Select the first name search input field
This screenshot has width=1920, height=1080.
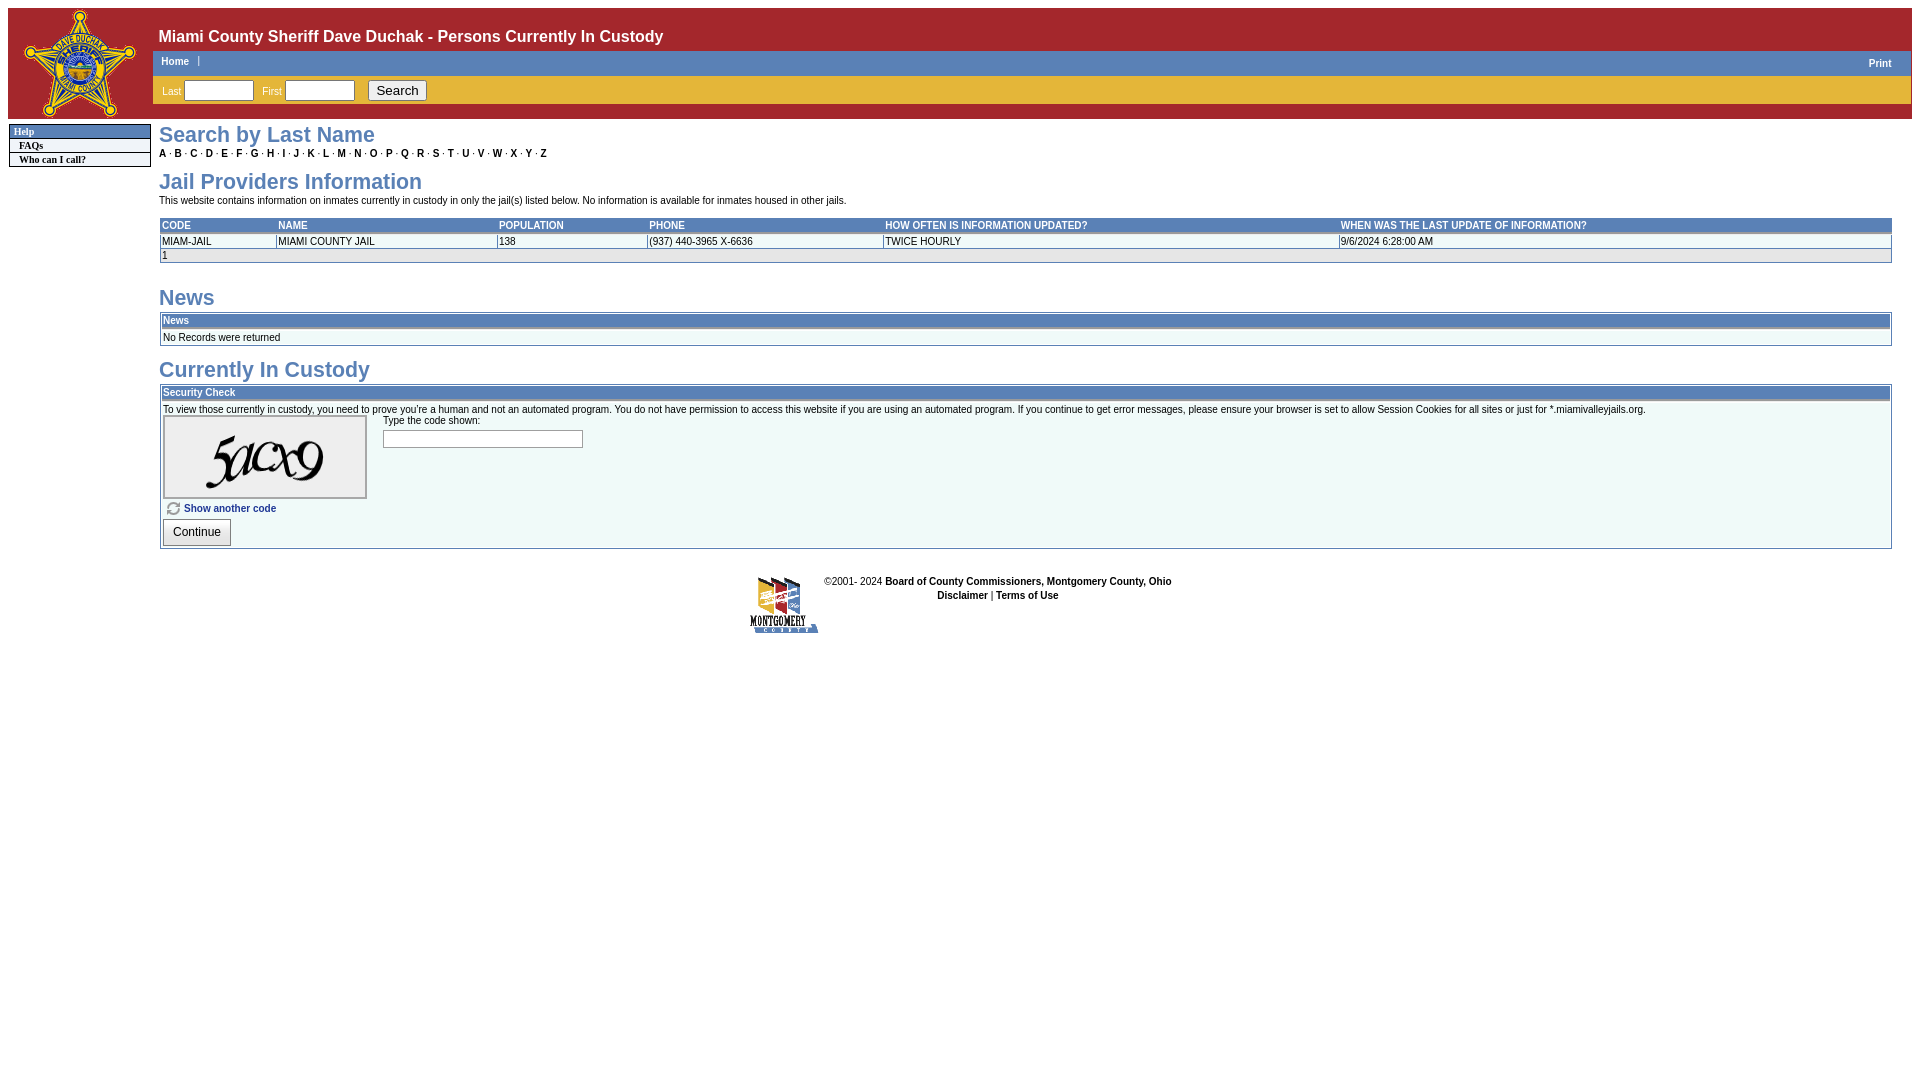coord(319,90)
